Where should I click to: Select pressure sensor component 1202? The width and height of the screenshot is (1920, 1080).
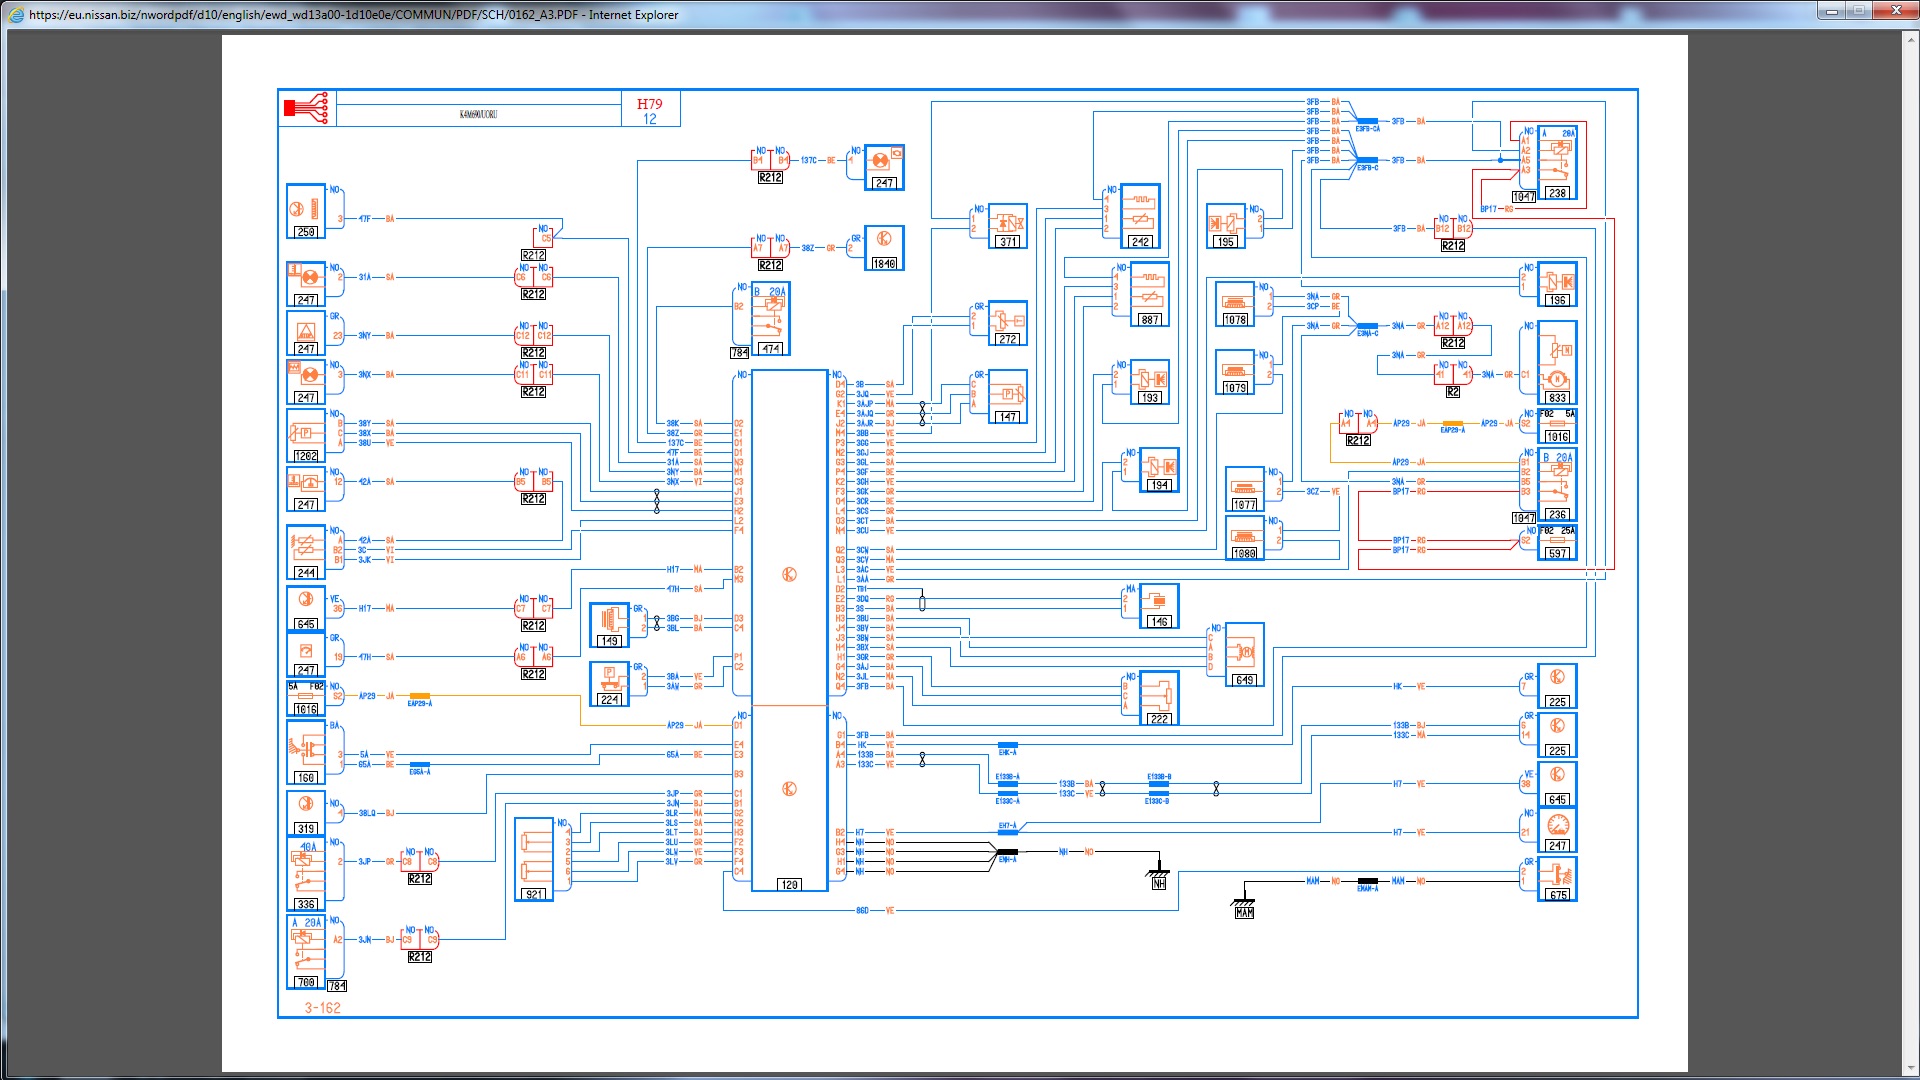(306, 436)
